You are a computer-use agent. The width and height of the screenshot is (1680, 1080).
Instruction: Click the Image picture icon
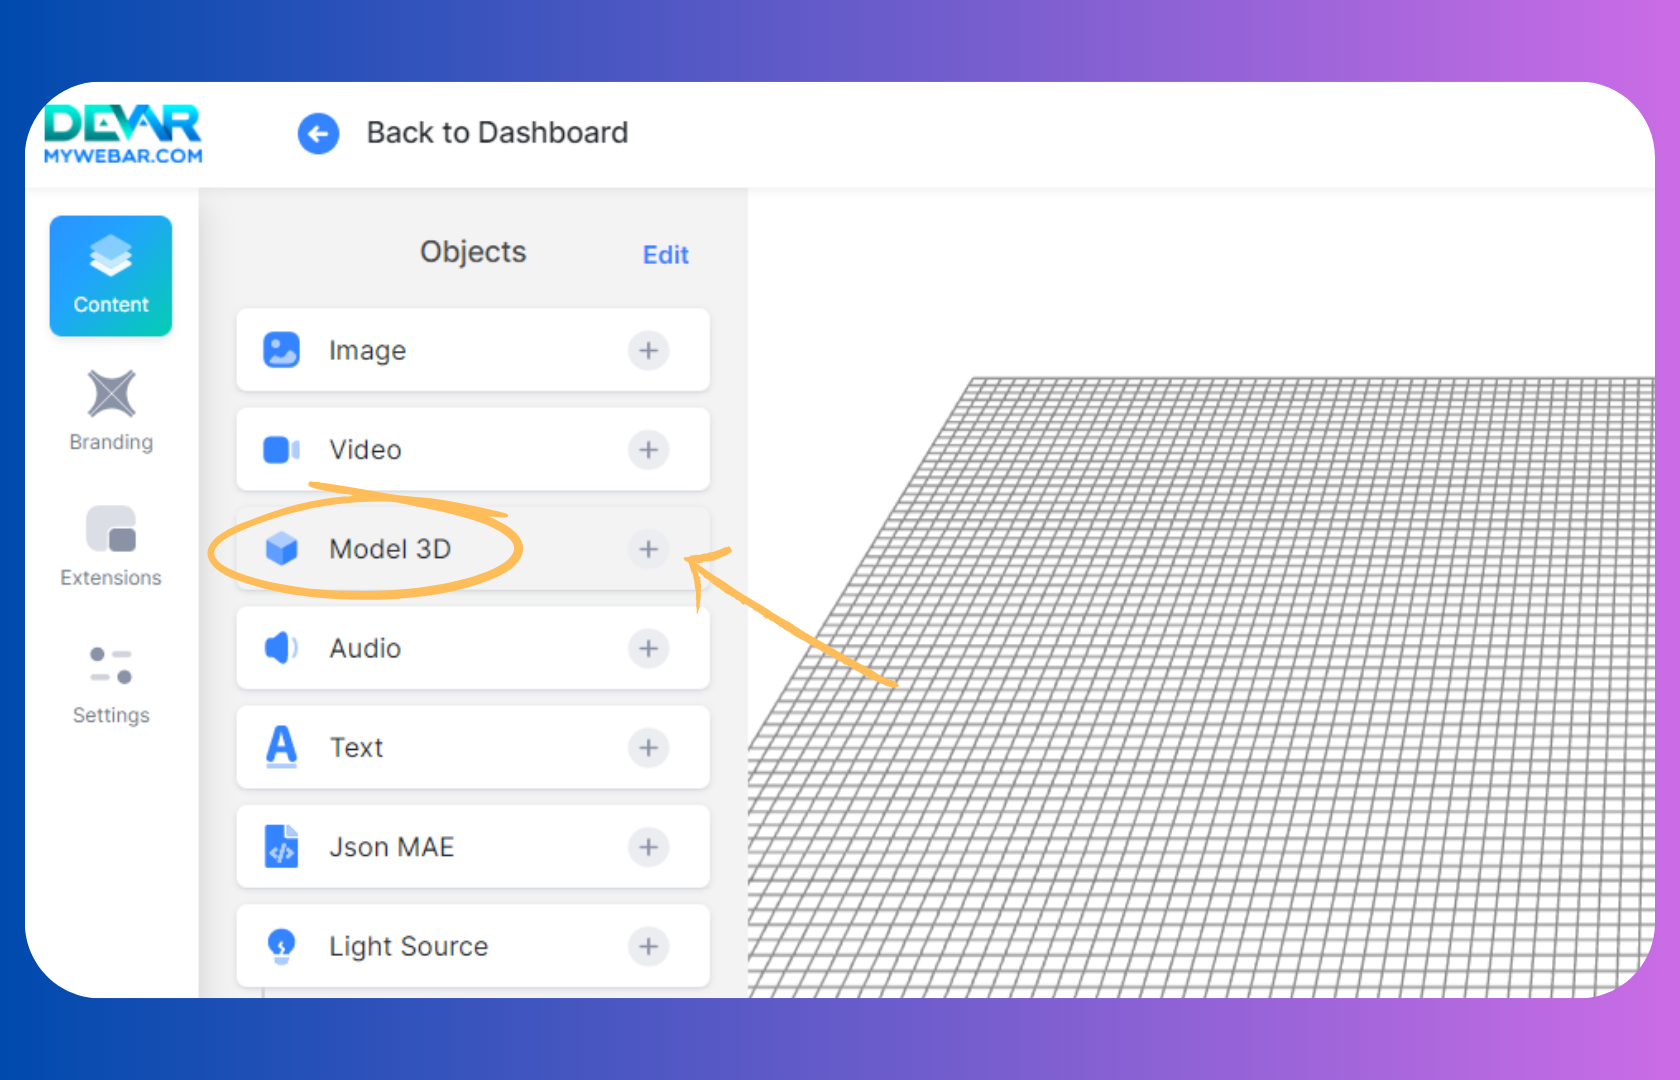tap(281, 350)
